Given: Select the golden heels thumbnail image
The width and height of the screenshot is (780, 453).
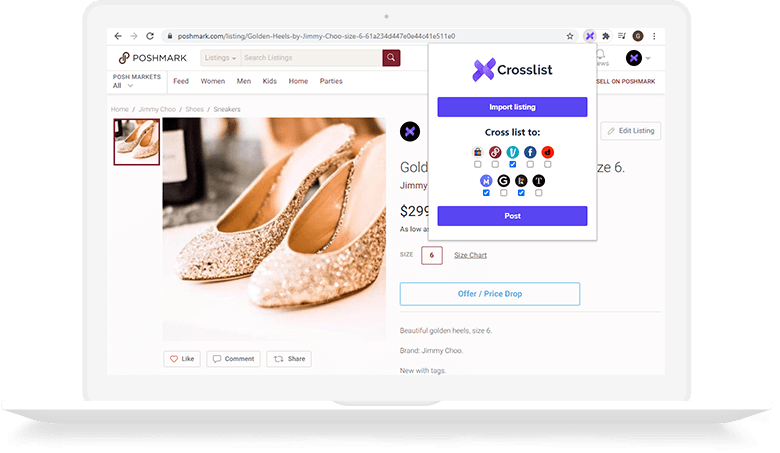Looking at the screenshot, I should coord(137,142).
